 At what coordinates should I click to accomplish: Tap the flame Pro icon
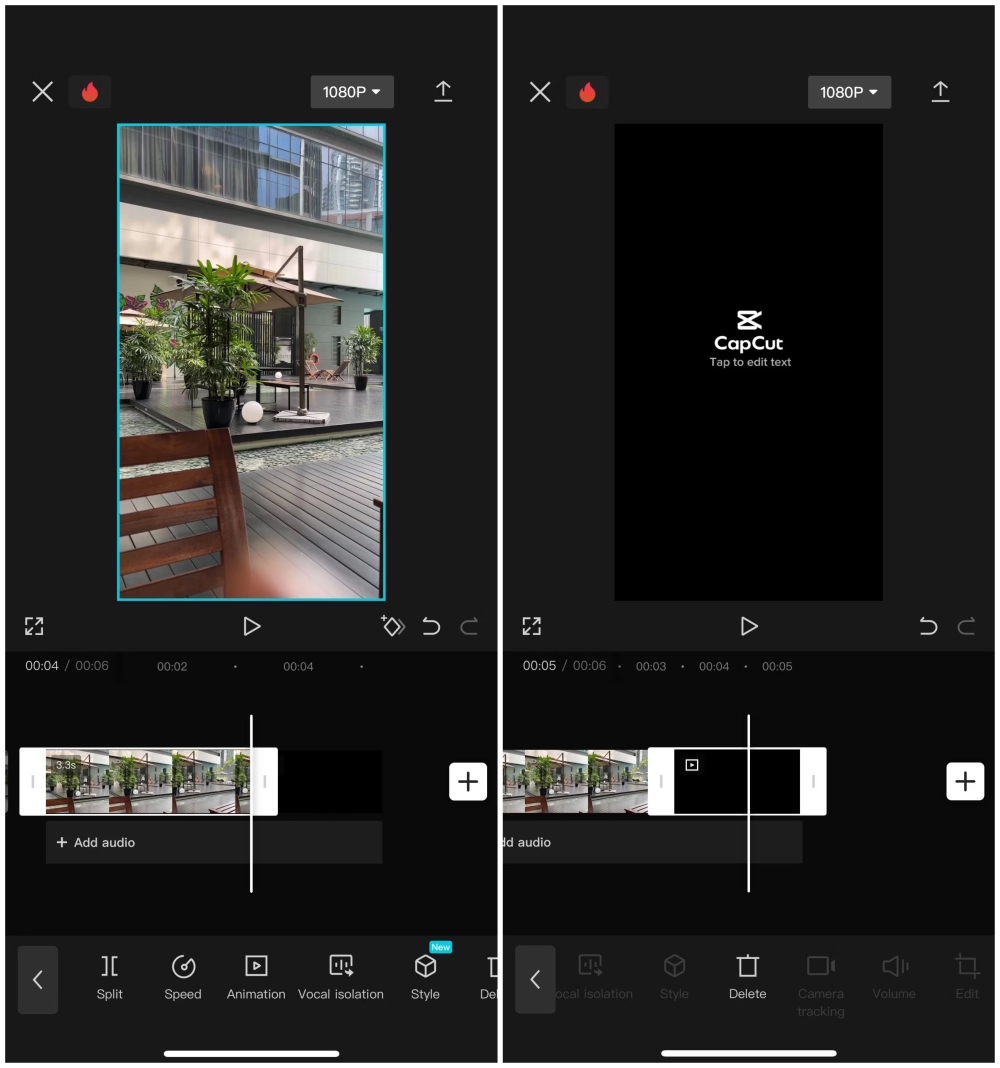pos(89,92)
